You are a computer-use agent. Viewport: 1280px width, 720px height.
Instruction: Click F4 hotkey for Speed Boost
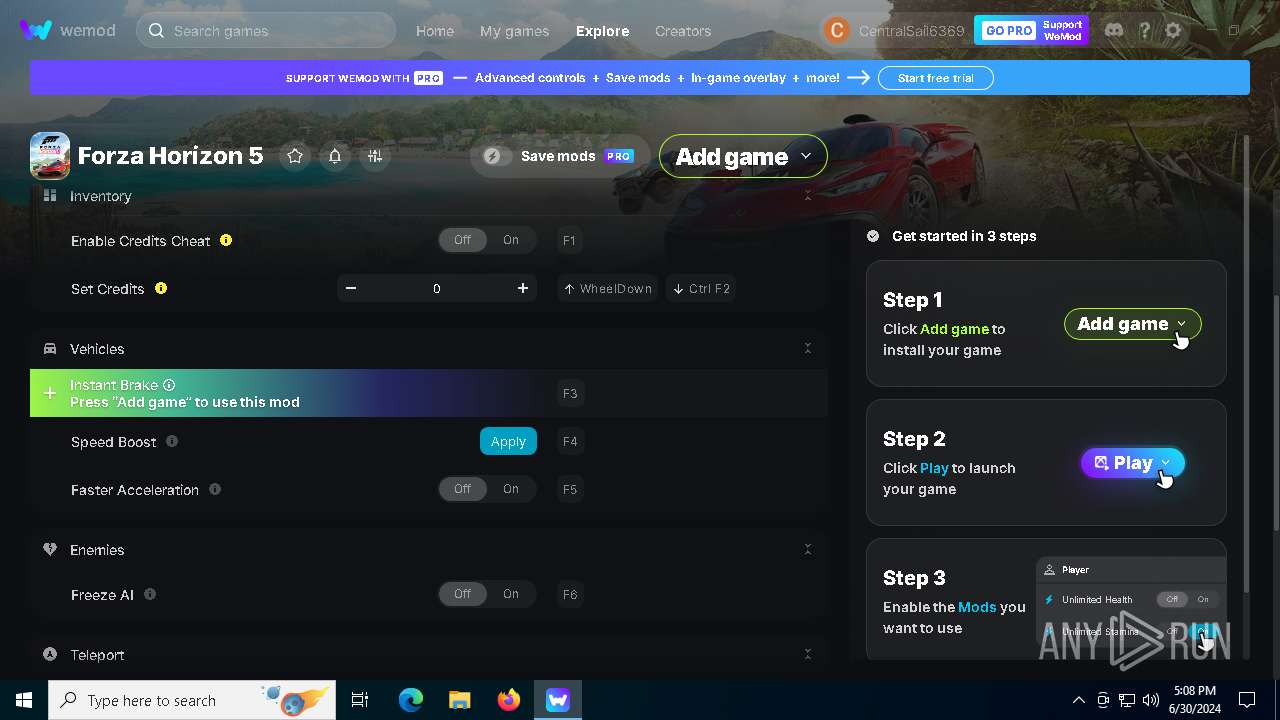pos(570,441)
